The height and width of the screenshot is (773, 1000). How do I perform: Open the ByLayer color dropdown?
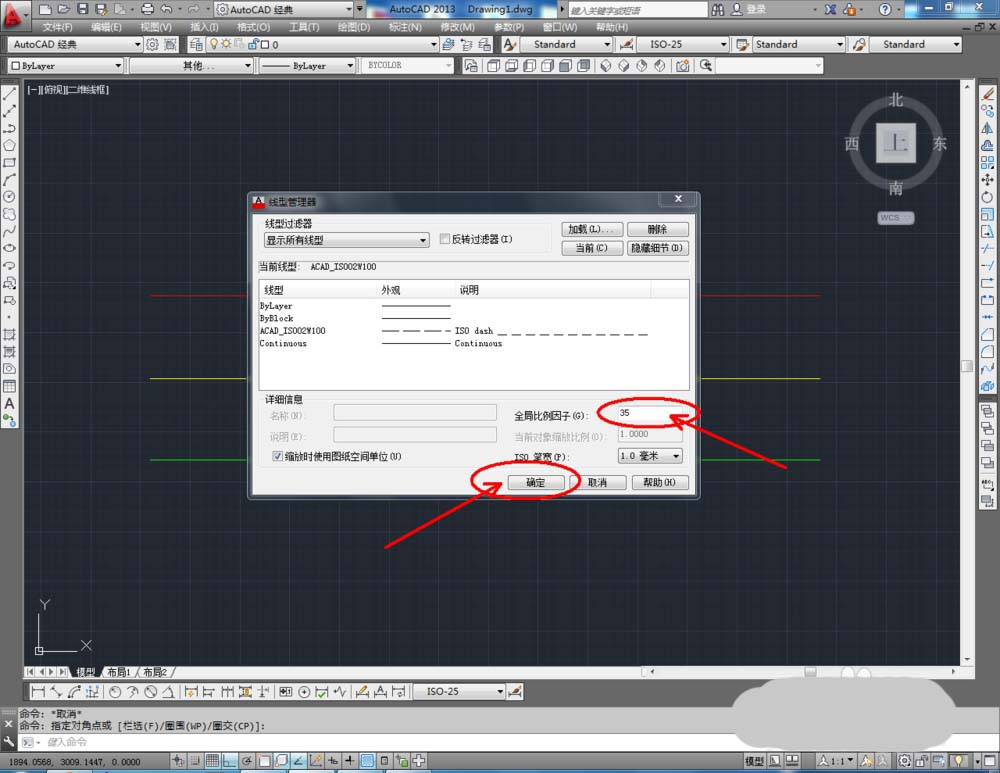point(65,66)
